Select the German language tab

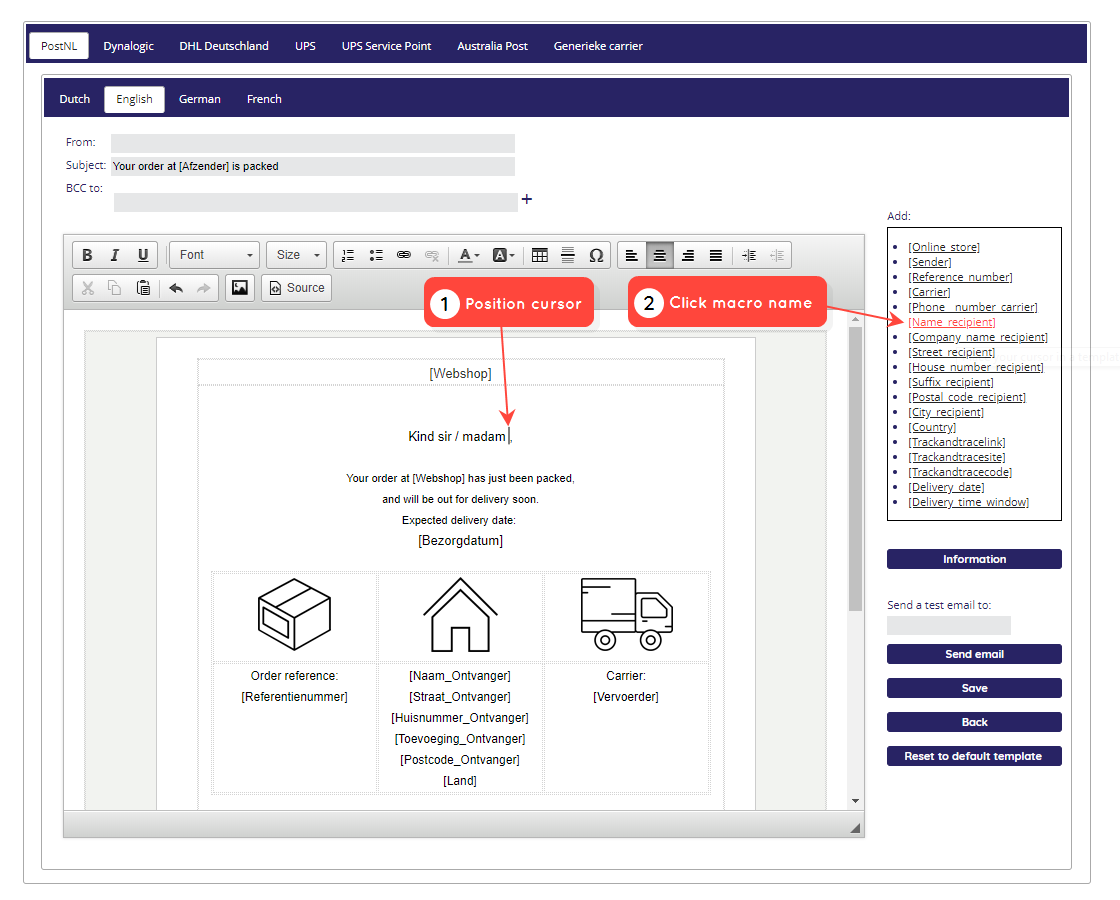click(199, 99)
